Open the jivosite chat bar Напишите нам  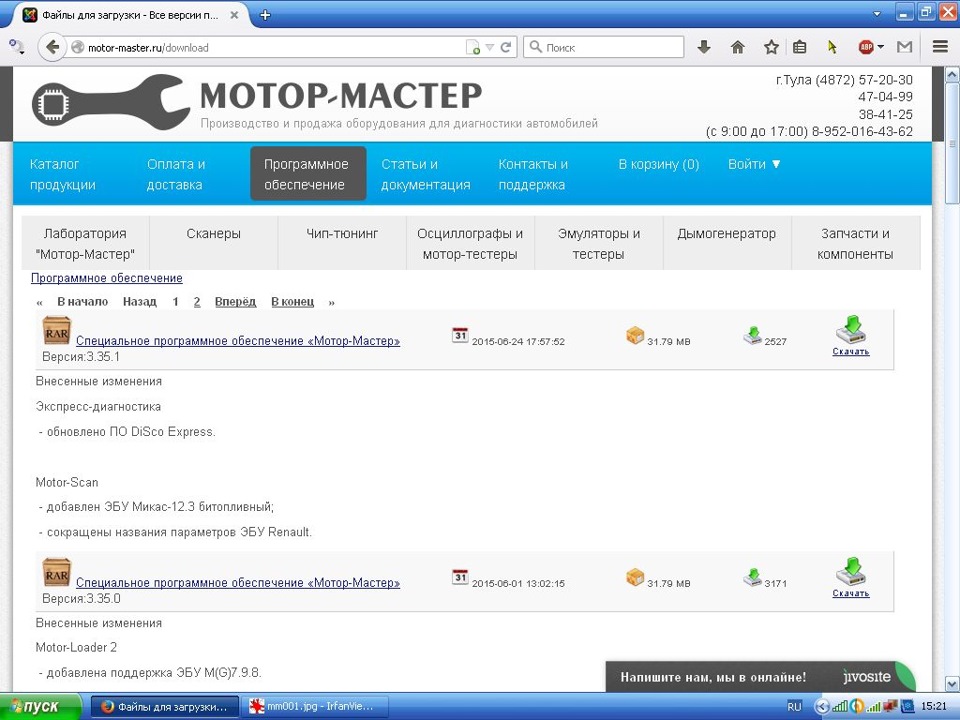(x=760, y=677)
